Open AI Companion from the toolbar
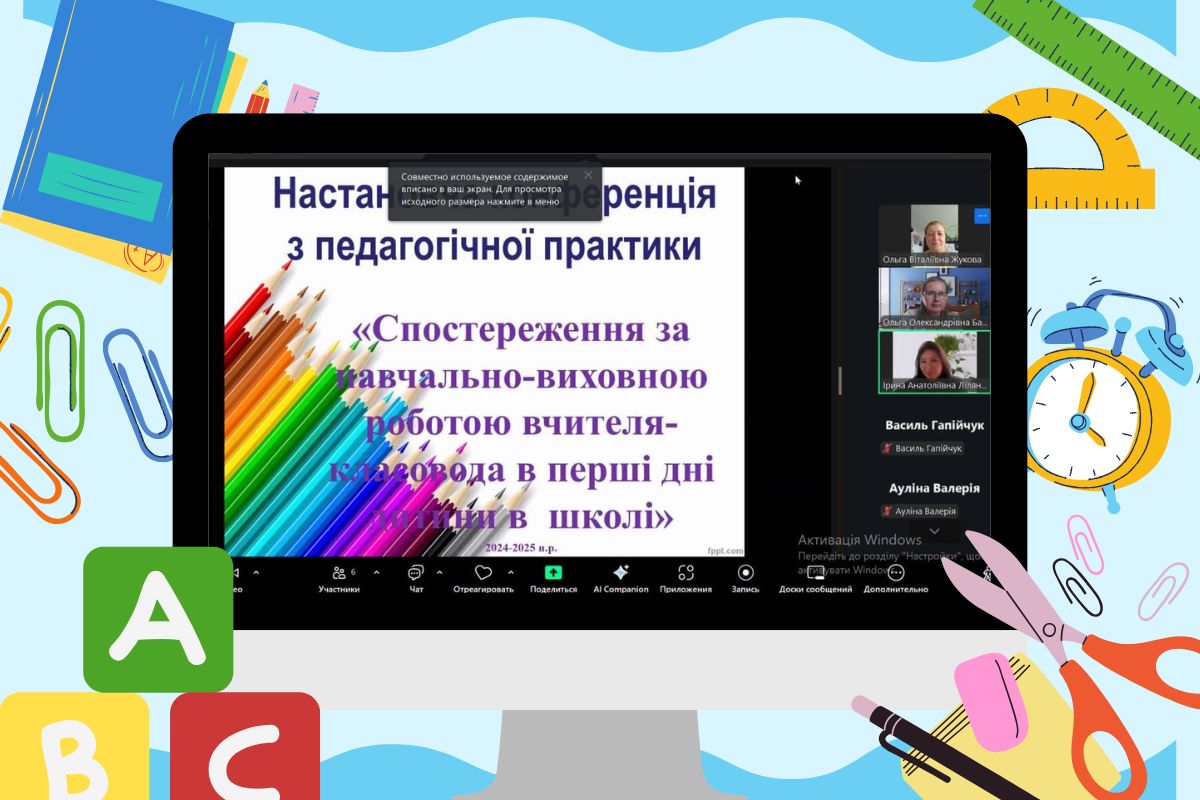This screenshot has width=1200, height=800. 620,574
